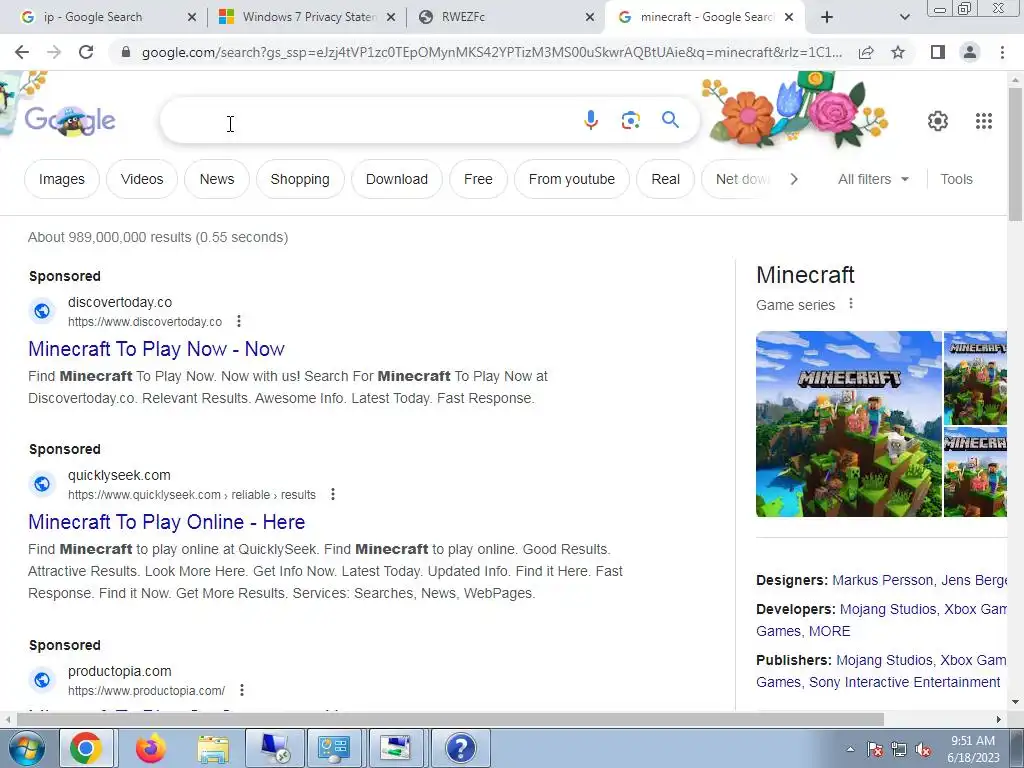Focus the Google search text box
Image resolution: width=1024 pixels, height=768 pixels.
(372, 120)
